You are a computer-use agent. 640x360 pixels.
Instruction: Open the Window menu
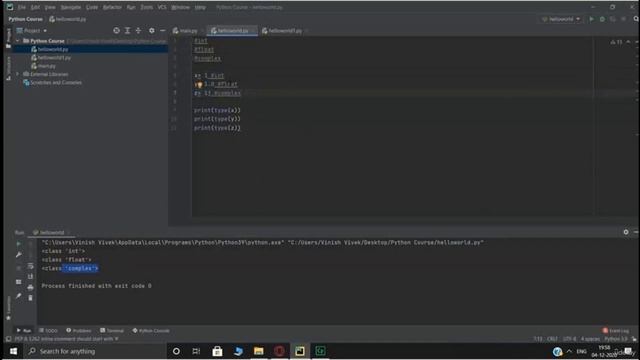[180, 7]
